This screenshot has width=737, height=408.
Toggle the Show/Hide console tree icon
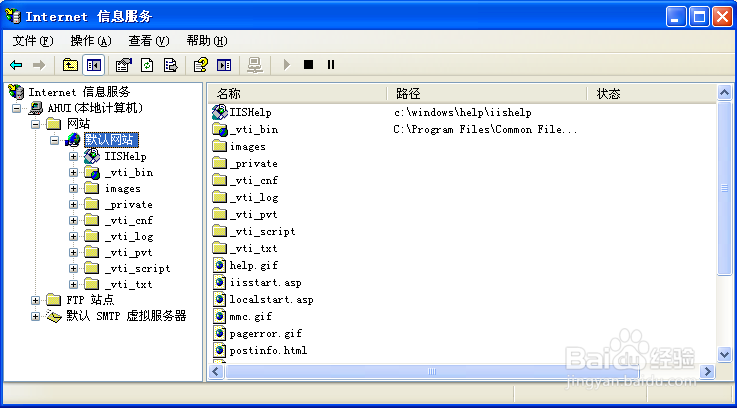coord(94,65)
